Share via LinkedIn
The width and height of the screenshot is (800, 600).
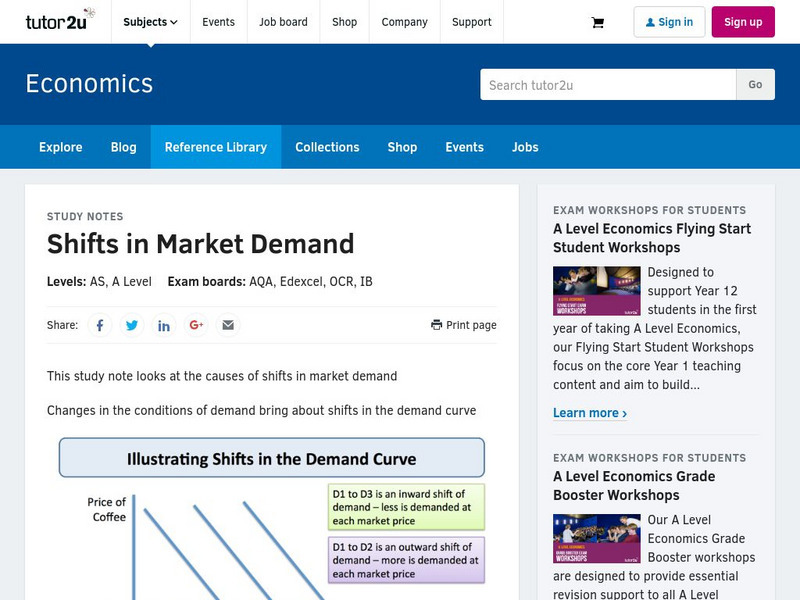(163, 324)
